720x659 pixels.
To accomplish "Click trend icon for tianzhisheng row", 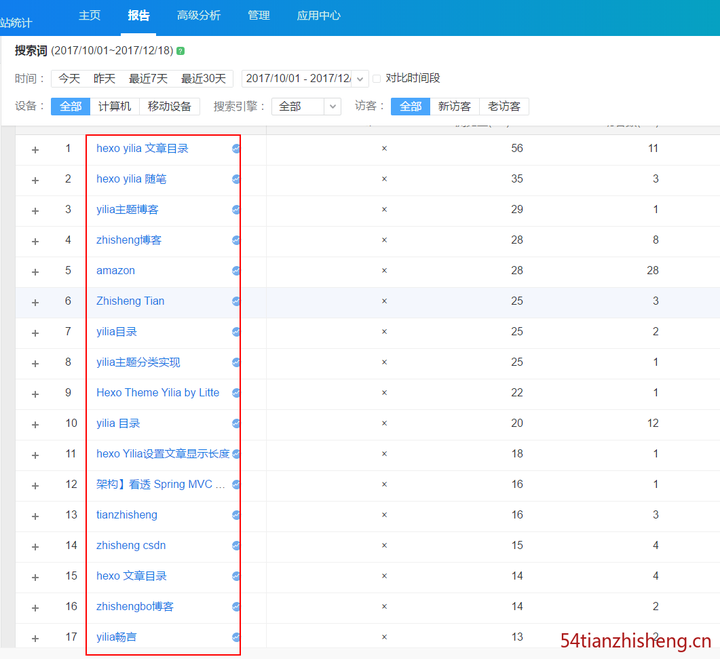I will (x=236, y=515).
